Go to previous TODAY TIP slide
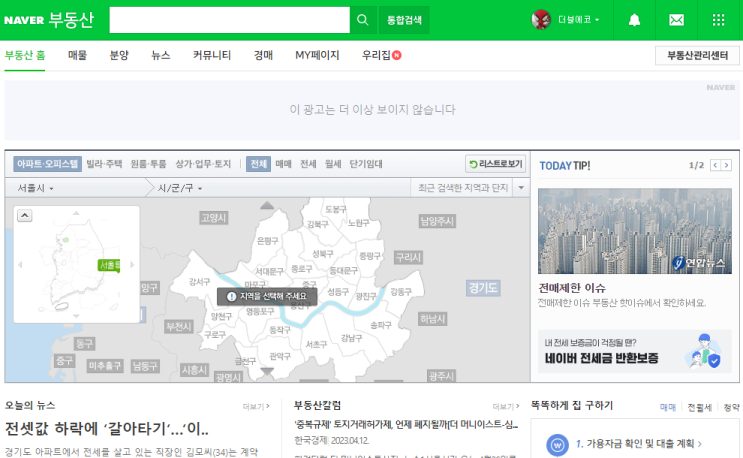743x458 pixels. [x=715, y=165]
